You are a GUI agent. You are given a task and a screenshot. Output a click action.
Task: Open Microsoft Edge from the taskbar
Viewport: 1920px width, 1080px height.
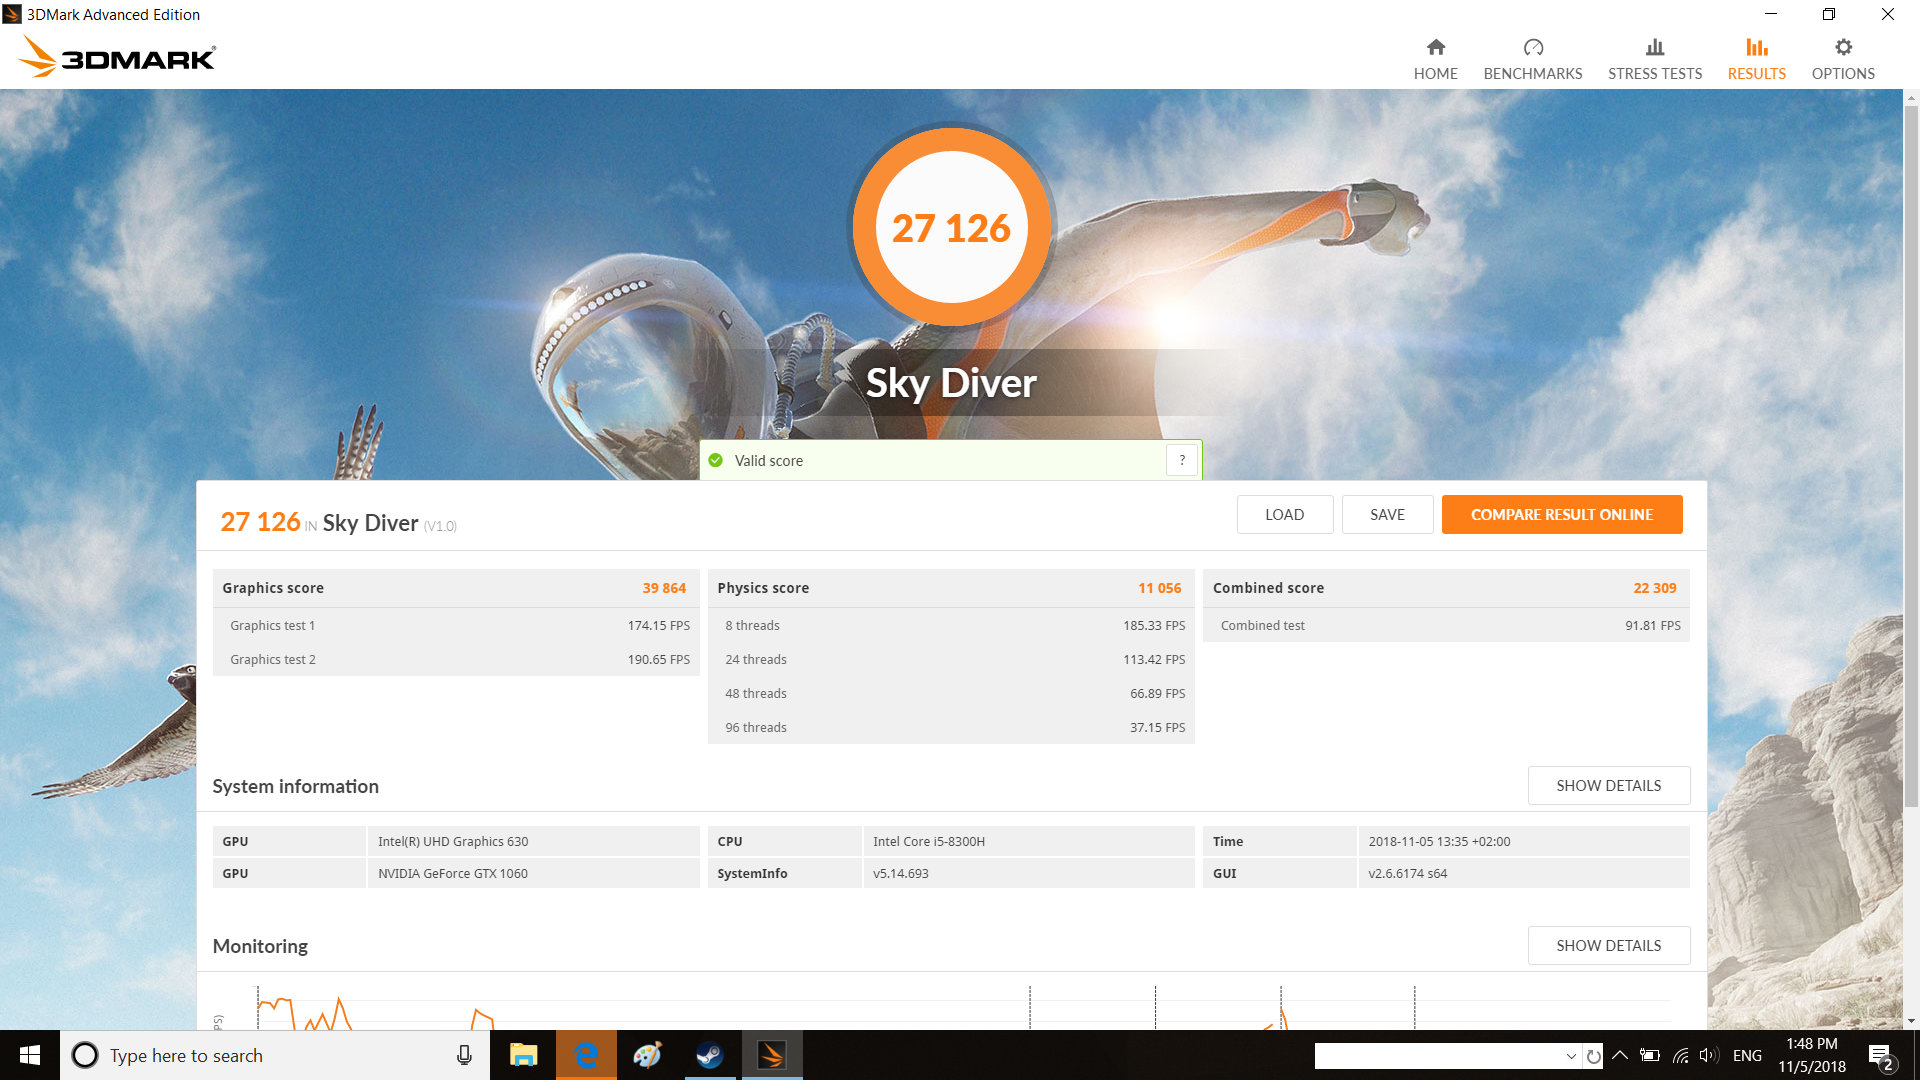coord(586,1055)
